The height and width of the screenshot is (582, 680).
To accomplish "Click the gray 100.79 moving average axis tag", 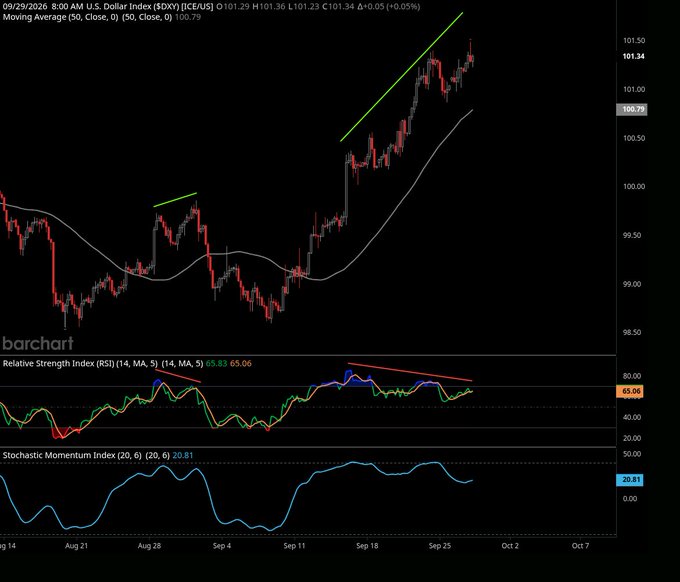I will click(632, 109).
